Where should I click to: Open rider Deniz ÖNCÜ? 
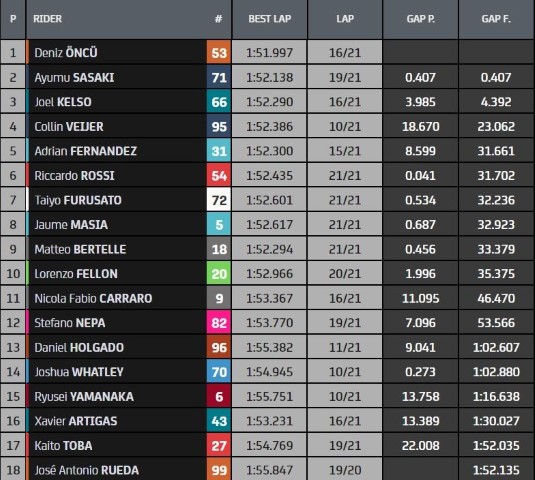[x=66, y=53]
